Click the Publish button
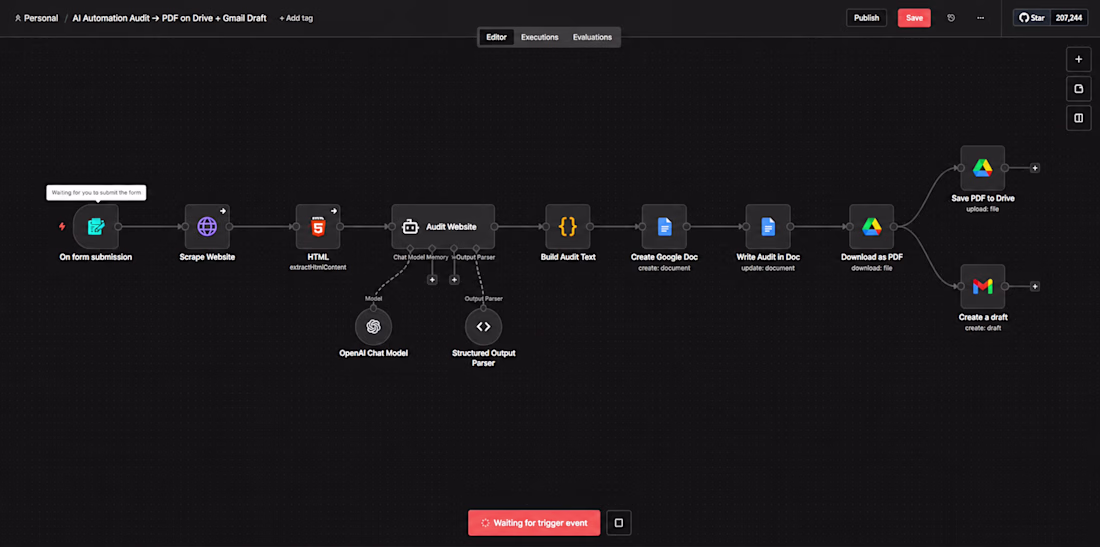The height and width of the screenshot is (547, 1100). click(x=866, y=18)
